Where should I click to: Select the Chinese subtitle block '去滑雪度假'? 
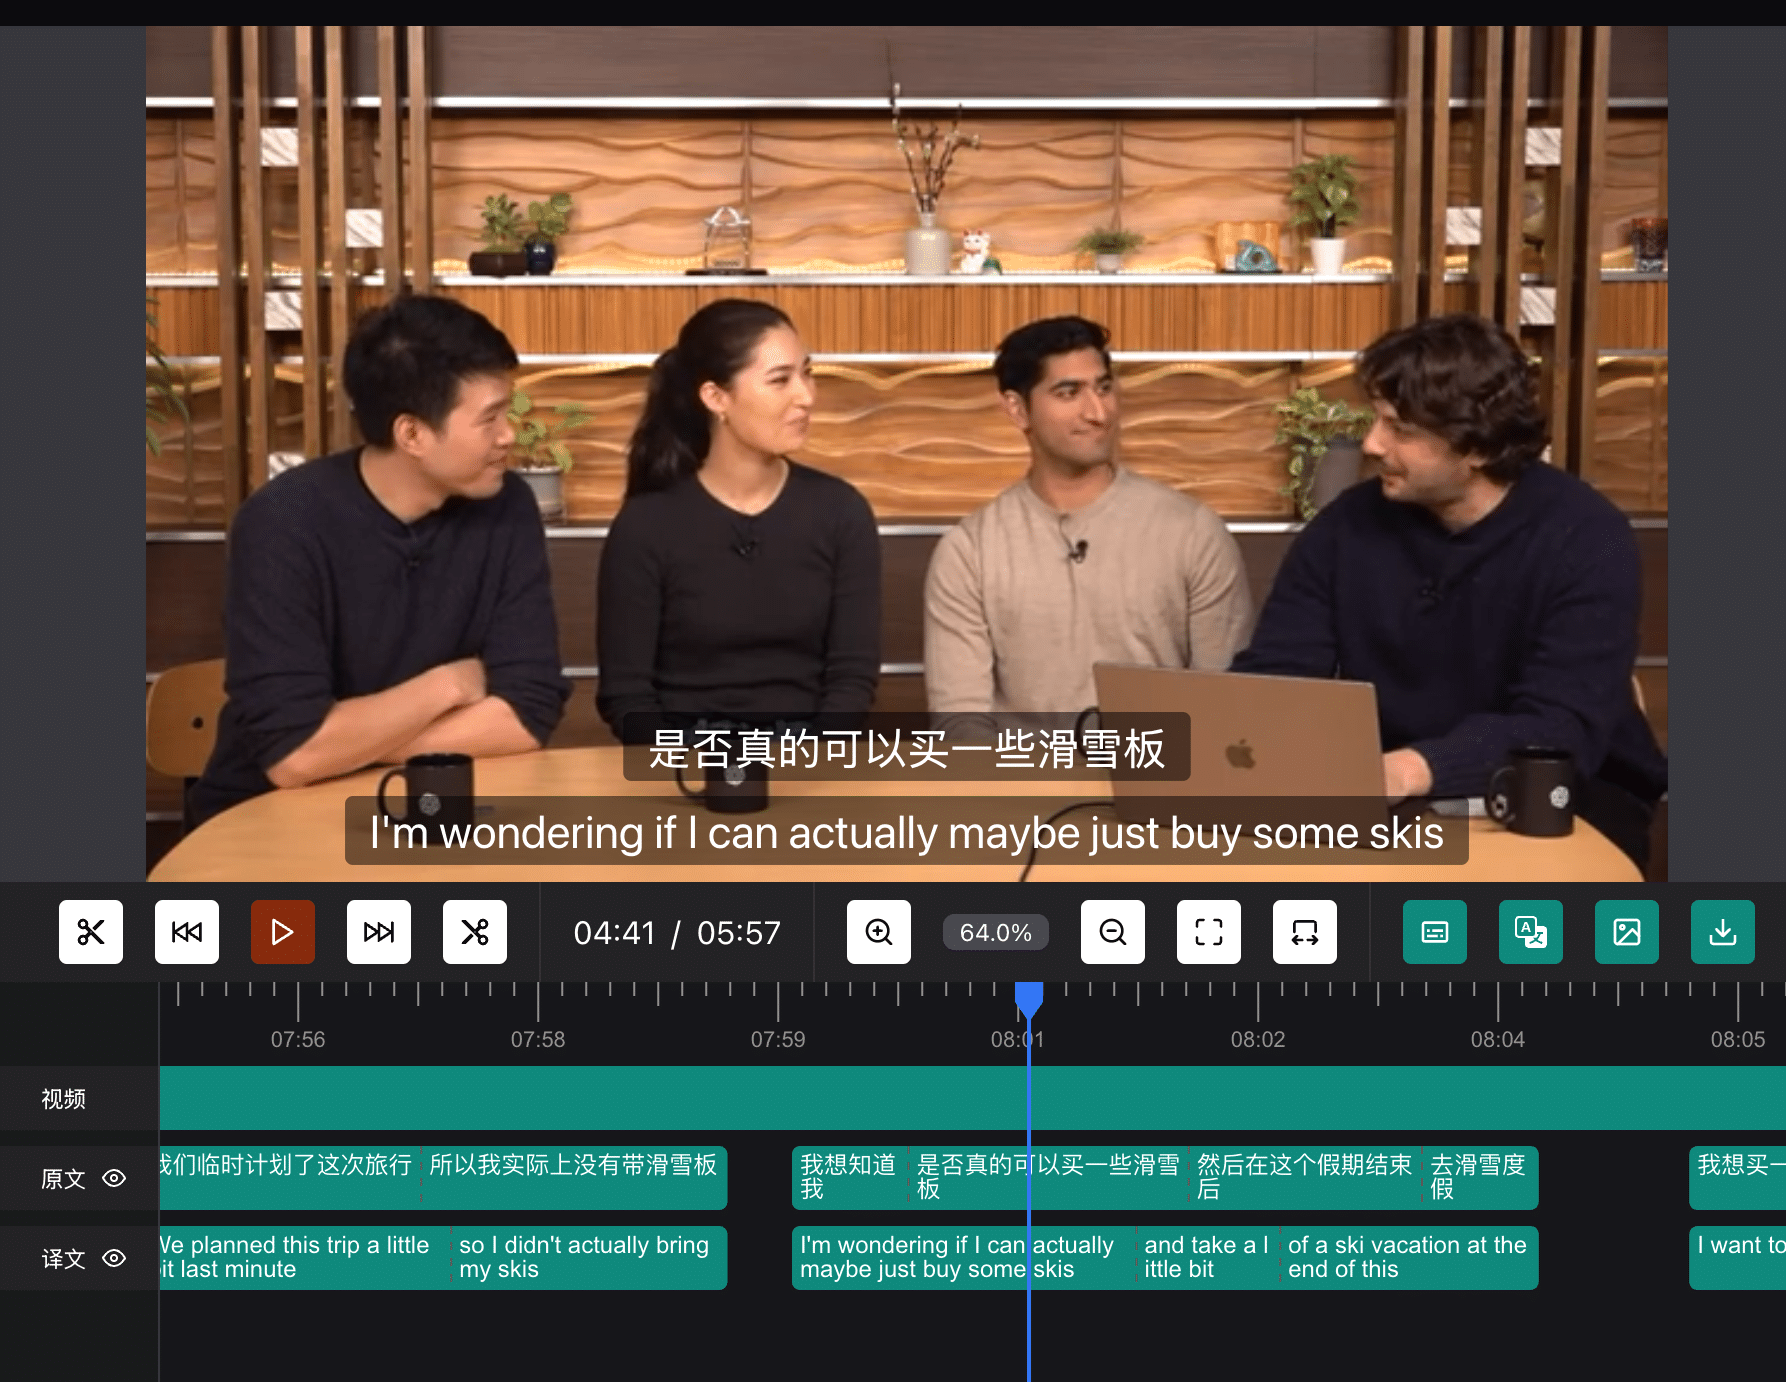tap(1479, 1178)
